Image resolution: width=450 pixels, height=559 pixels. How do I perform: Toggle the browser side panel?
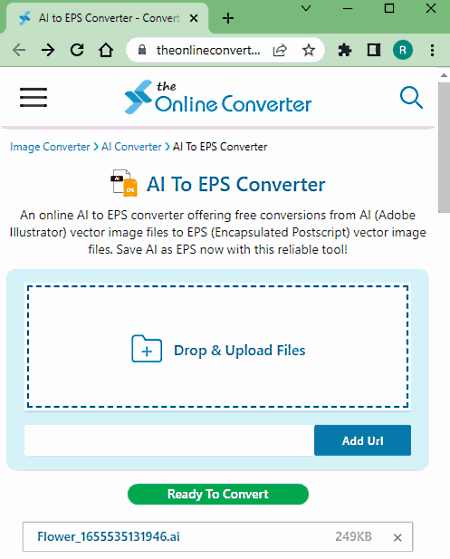[374, 50]
